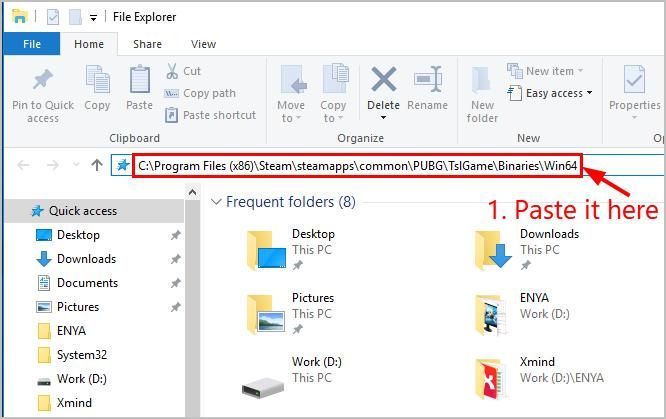
Task: Switch to the View ribbon tab
Action: pos(203,44)
